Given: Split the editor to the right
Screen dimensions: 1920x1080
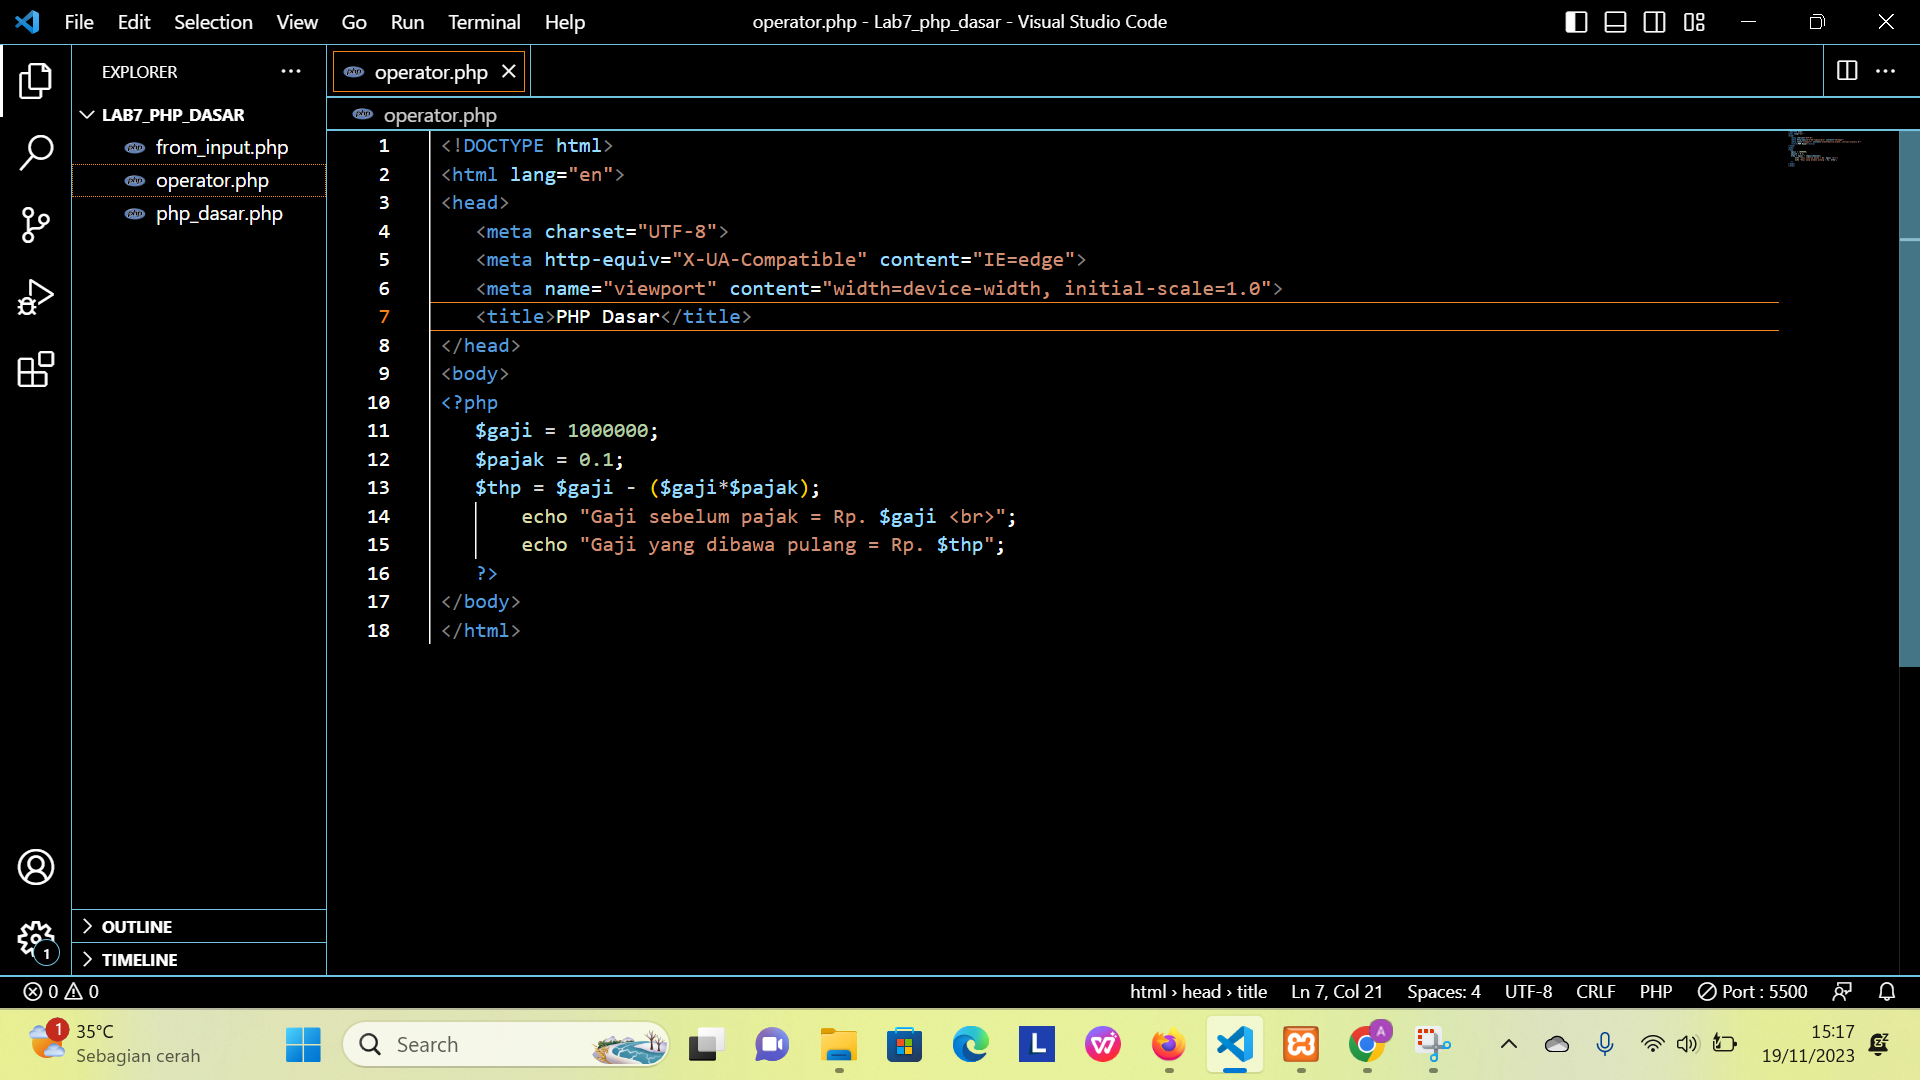Looking at the screenshot, I should (x=1847, y=71).
